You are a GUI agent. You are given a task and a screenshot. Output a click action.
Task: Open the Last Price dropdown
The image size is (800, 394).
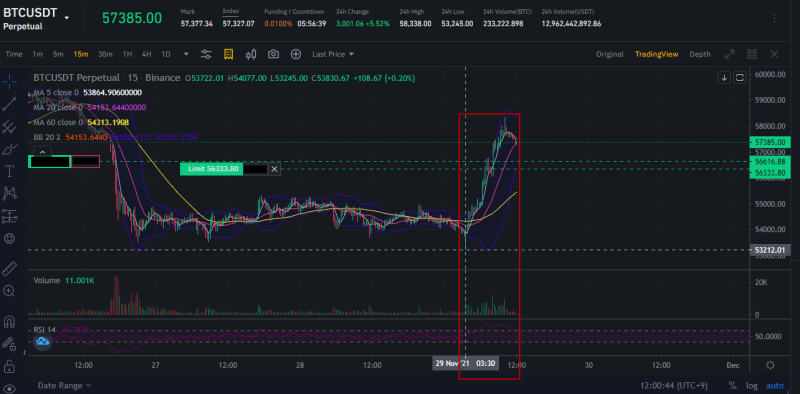pos(333,54)
